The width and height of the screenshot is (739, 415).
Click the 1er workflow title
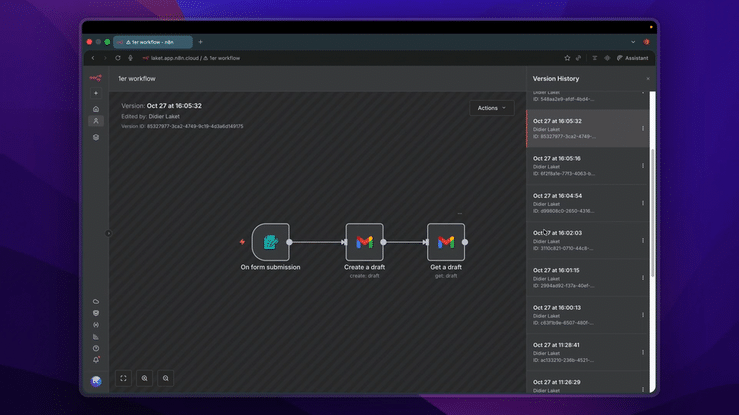click(137, 79)
